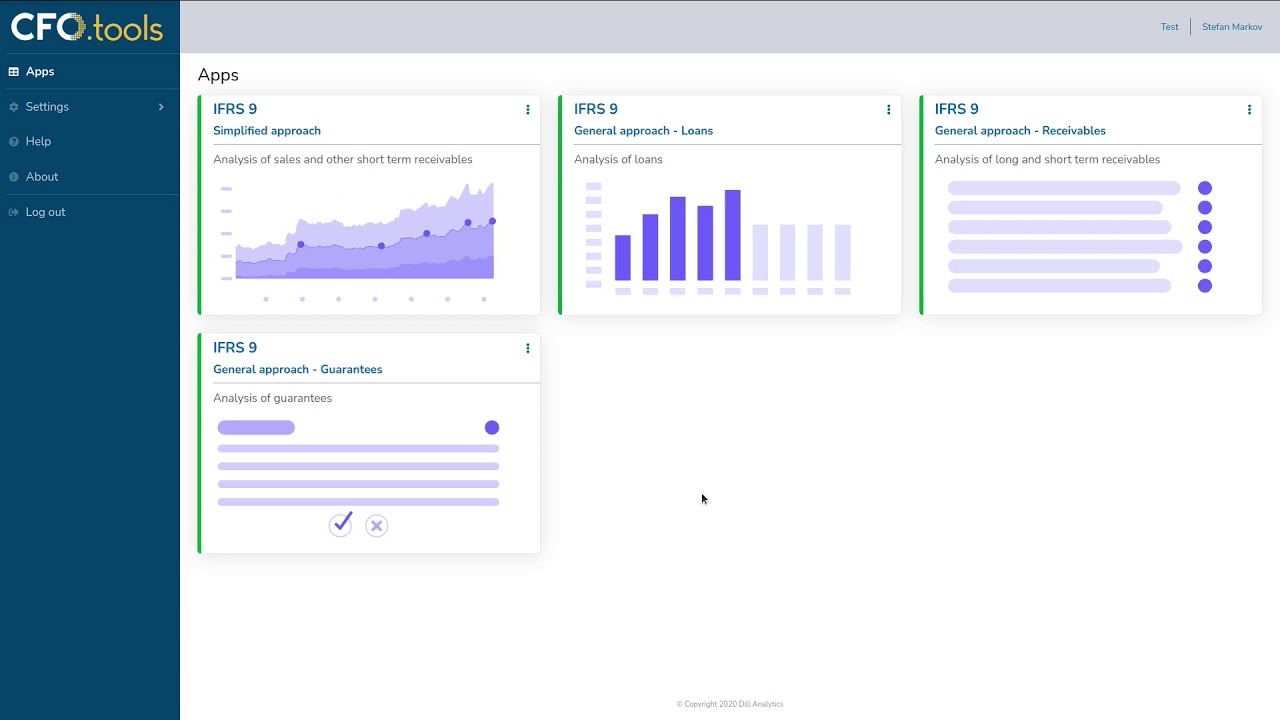Click the form illustration of Guarantees card
Viewport: 1280px width, 720px height.
358,478
